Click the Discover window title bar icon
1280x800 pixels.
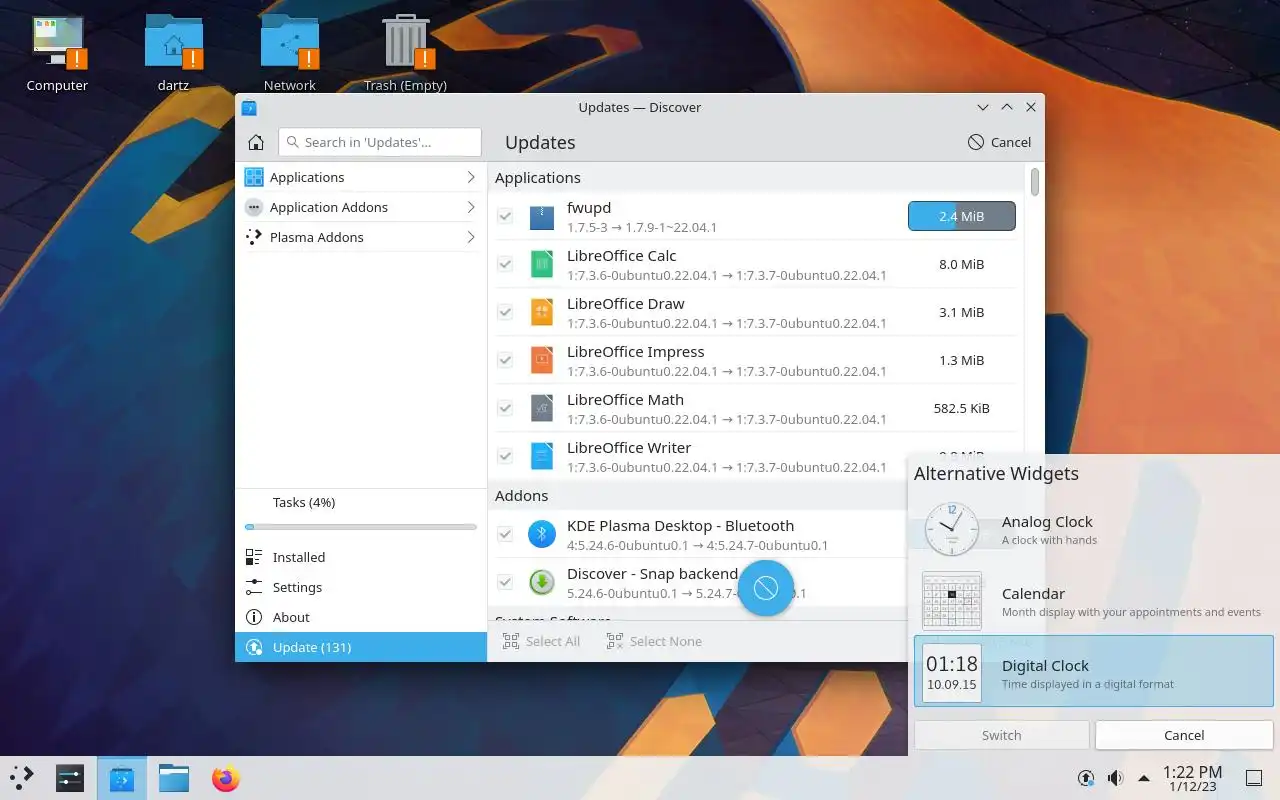[x=249, y=107]
